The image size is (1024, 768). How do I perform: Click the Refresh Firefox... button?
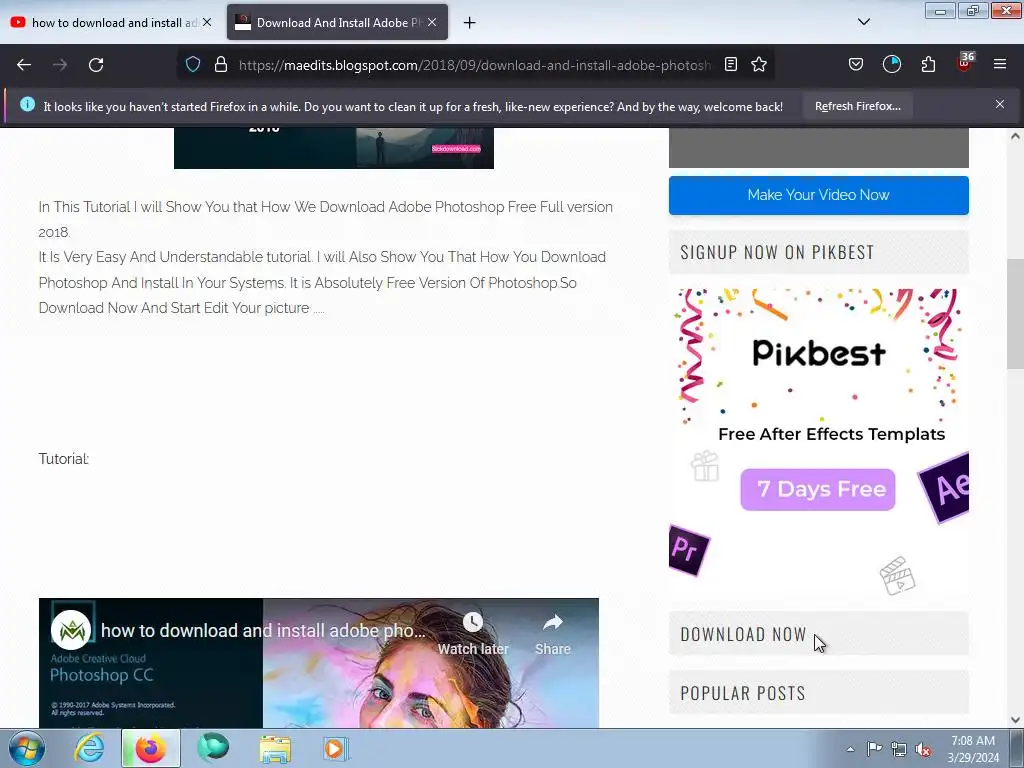857,106
